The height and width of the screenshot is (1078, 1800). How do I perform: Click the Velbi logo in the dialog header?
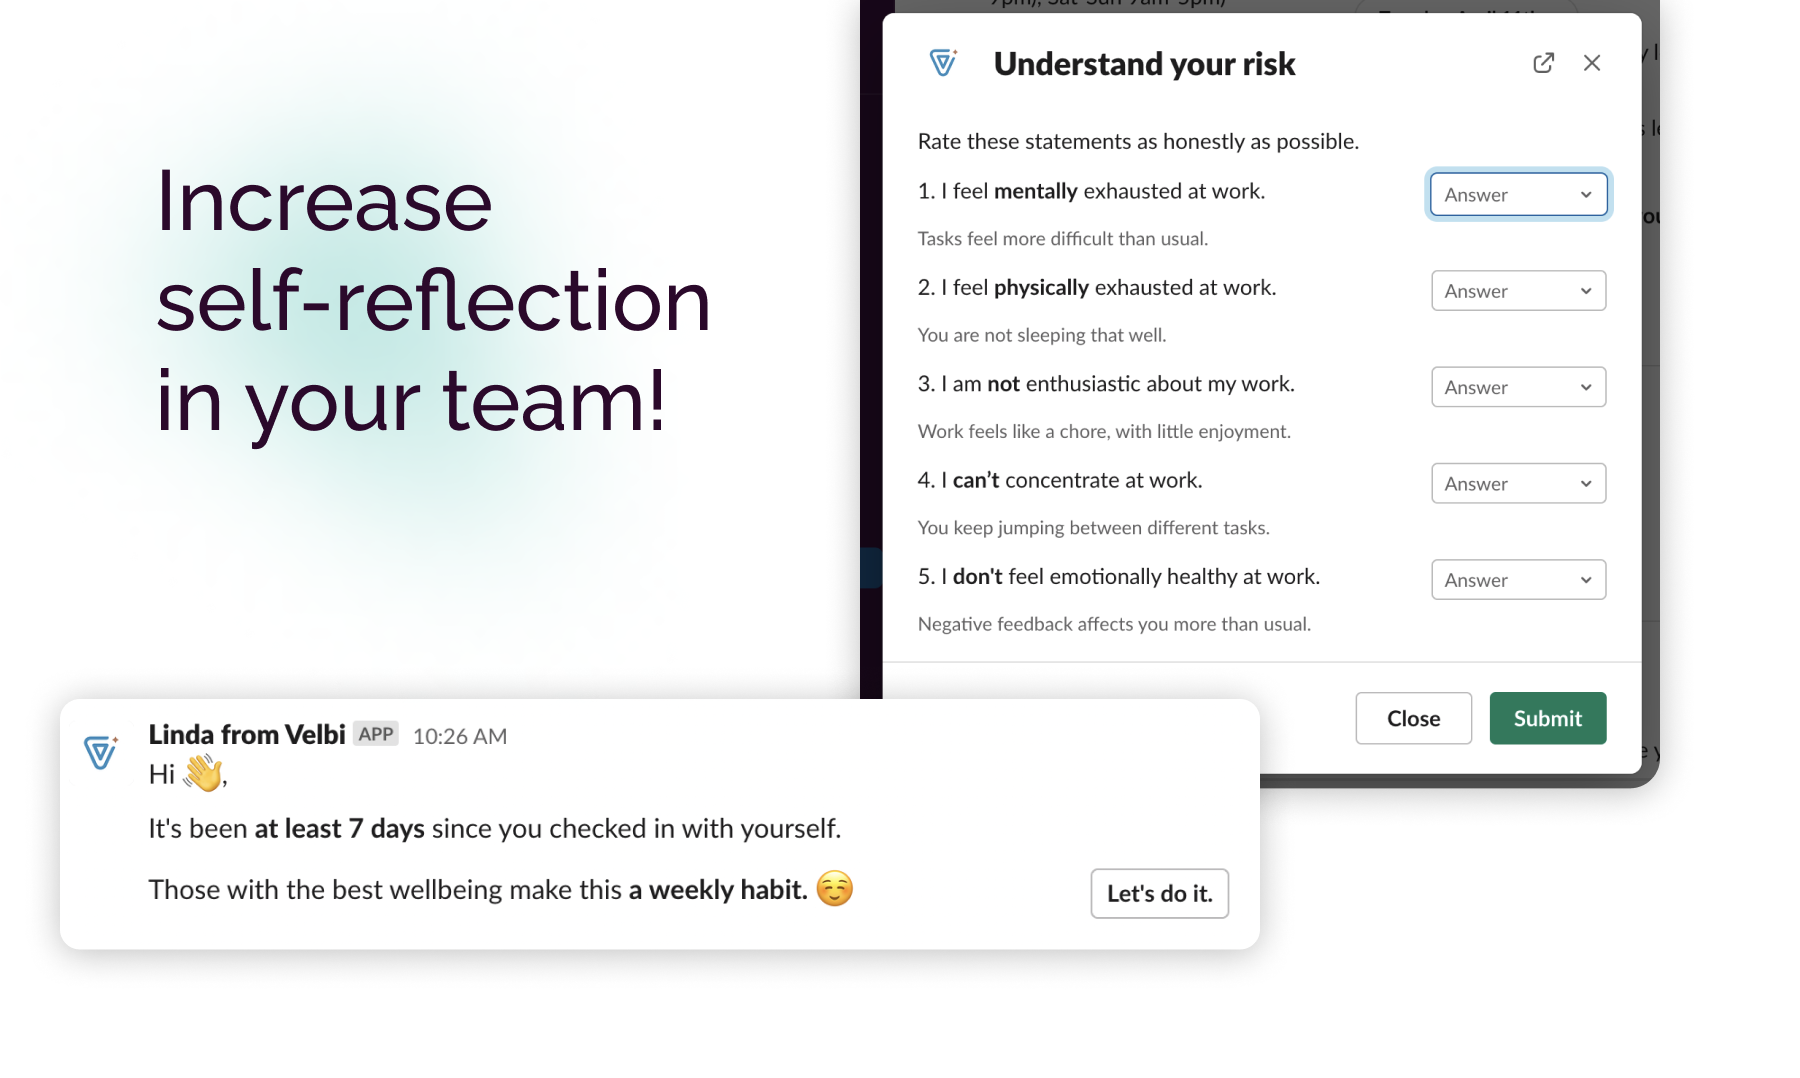[x=943, y=63]
